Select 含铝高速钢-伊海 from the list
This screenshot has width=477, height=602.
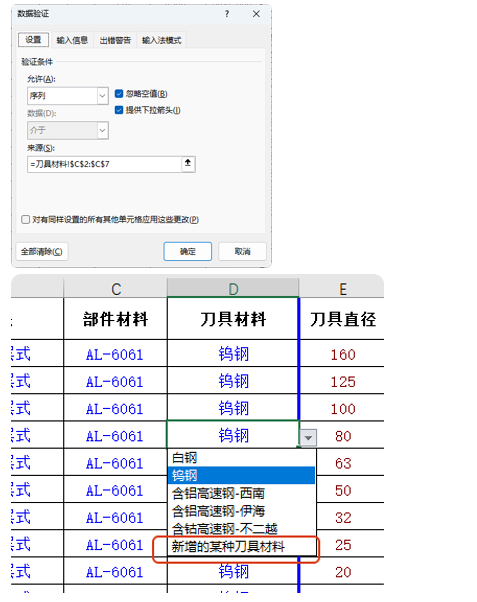242,511
